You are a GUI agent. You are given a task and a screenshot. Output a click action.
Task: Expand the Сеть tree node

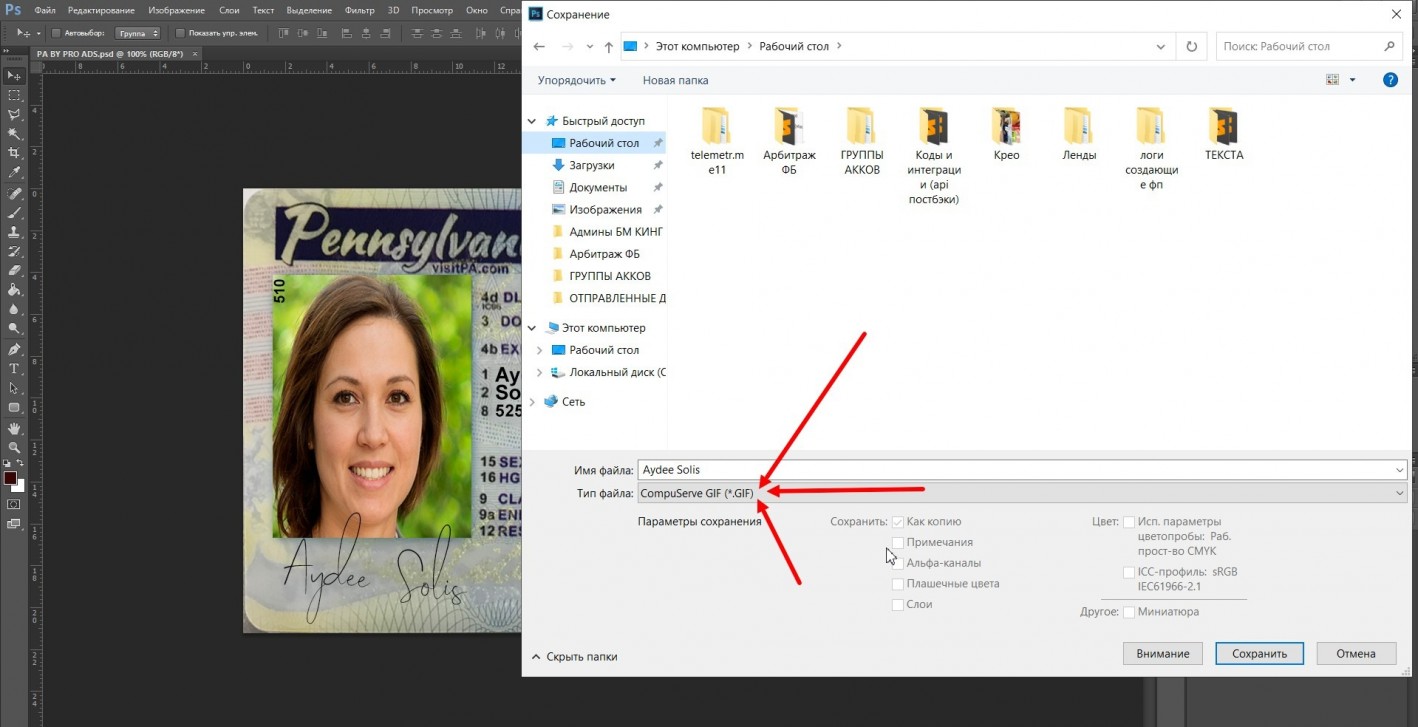point(533,402)
